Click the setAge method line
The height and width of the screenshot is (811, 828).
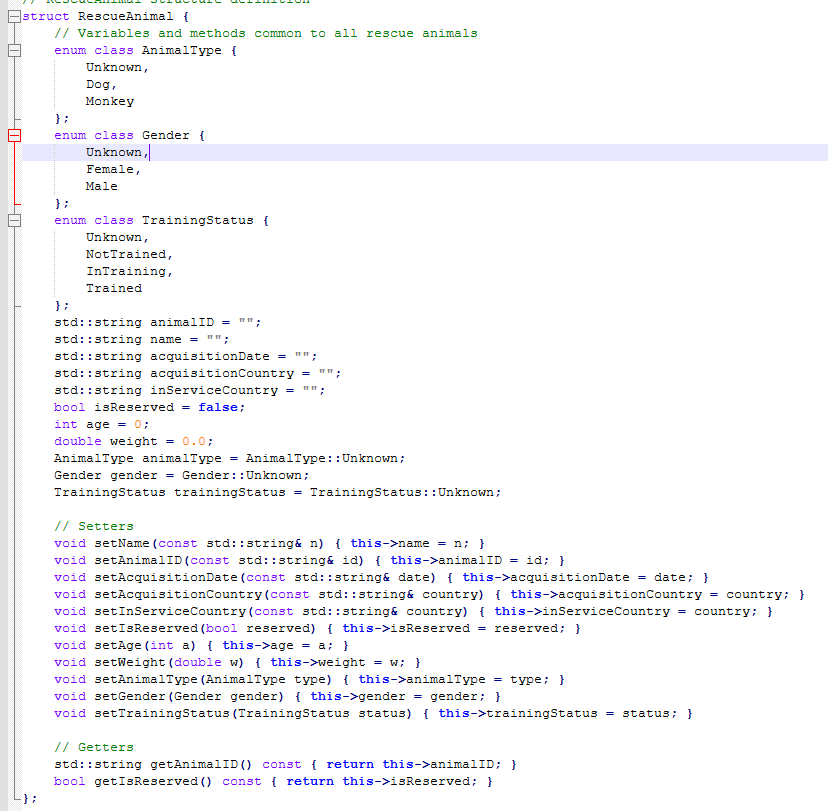(x=201, y=645)
